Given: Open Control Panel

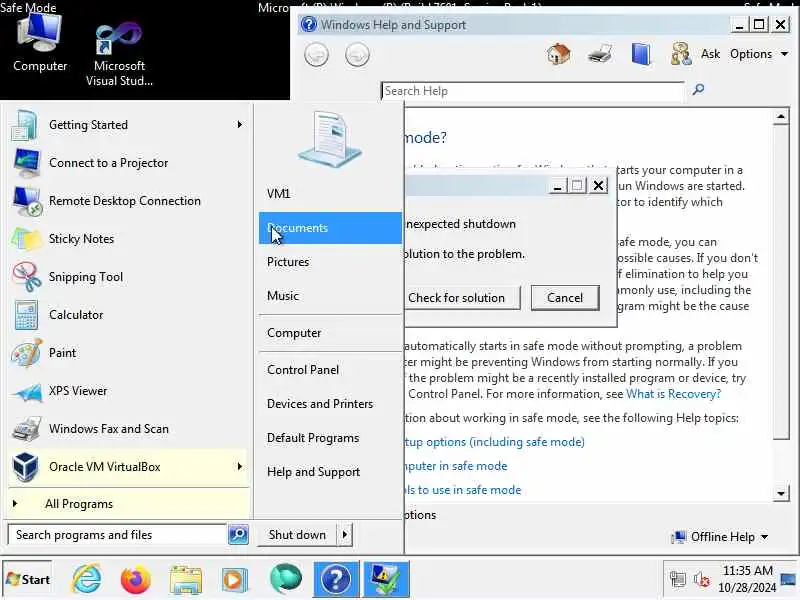Looking at the screenshot, I should pos(330,370).
